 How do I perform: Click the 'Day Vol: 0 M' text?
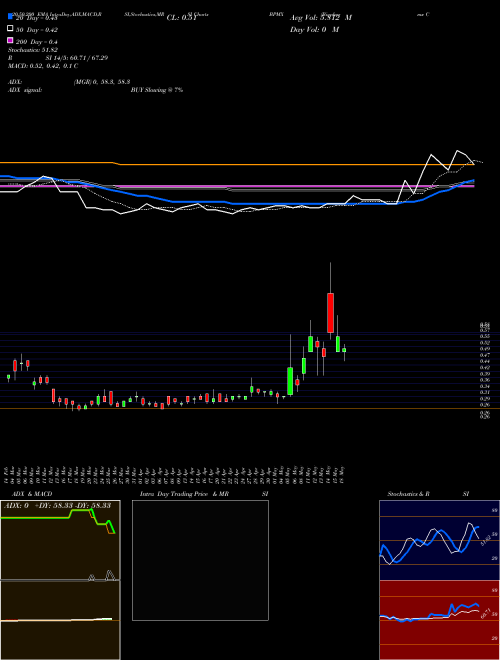[314, 30]
